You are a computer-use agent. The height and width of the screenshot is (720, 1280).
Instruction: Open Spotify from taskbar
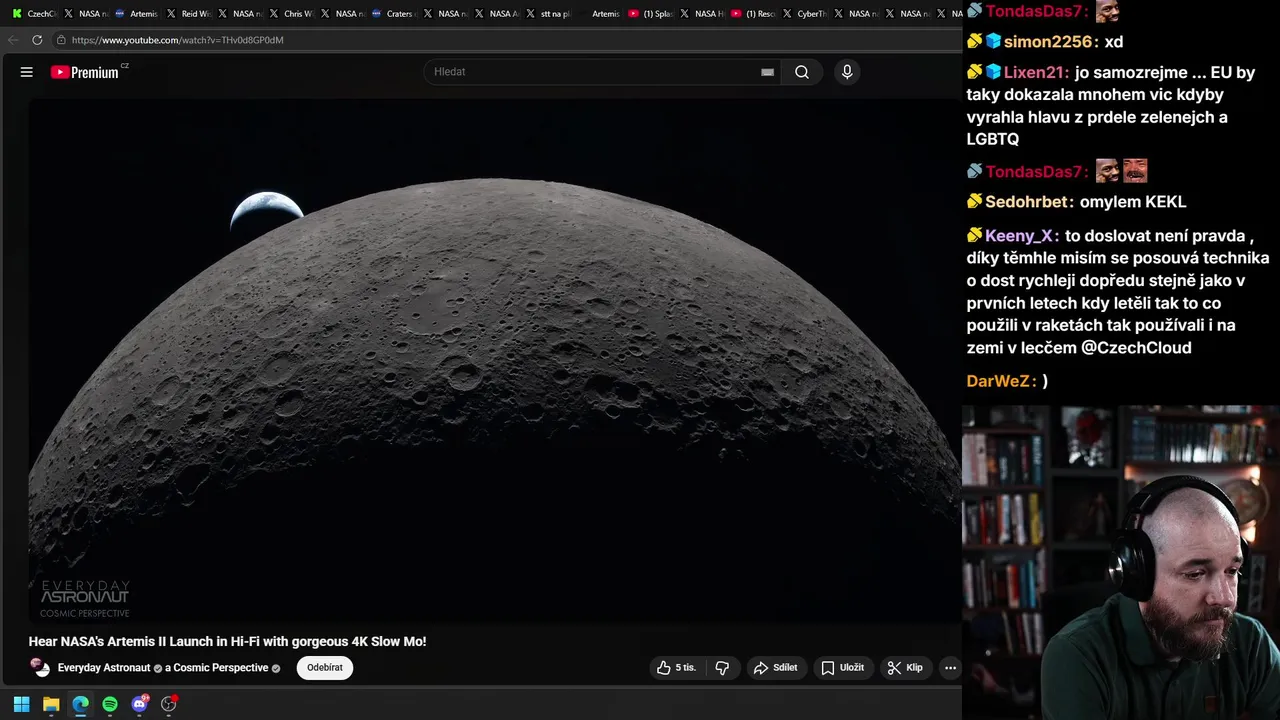[x=110, y=704]
